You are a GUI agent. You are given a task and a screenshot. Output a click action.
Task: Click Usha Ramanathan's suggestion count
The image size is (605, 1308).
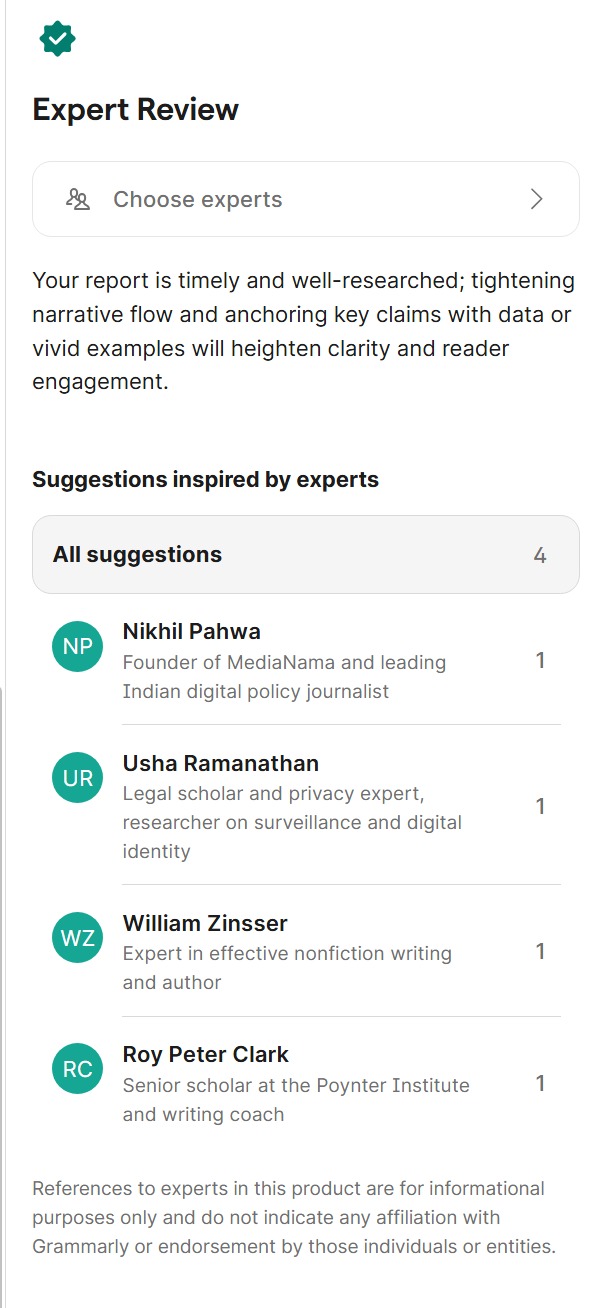click(x=540, y=806)
